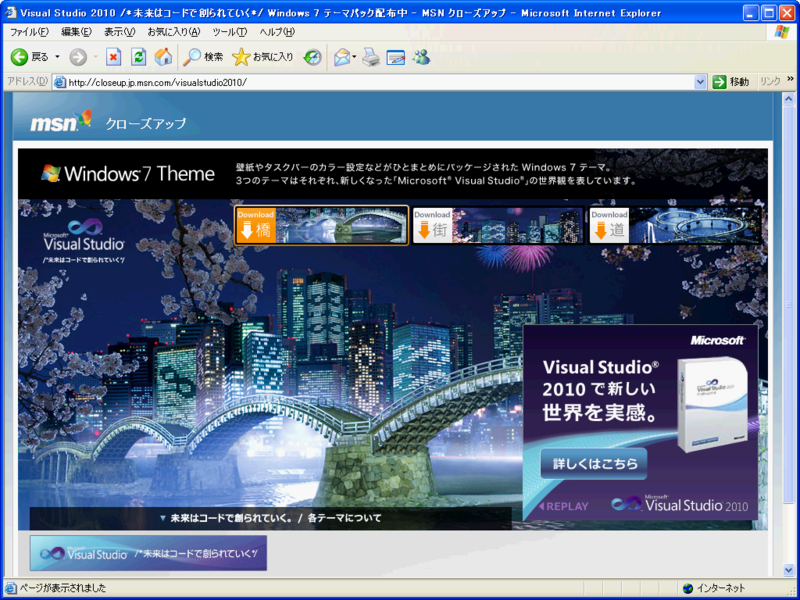Click the Windows flag logo throbber
800x600 pixels.
point(781,32)
